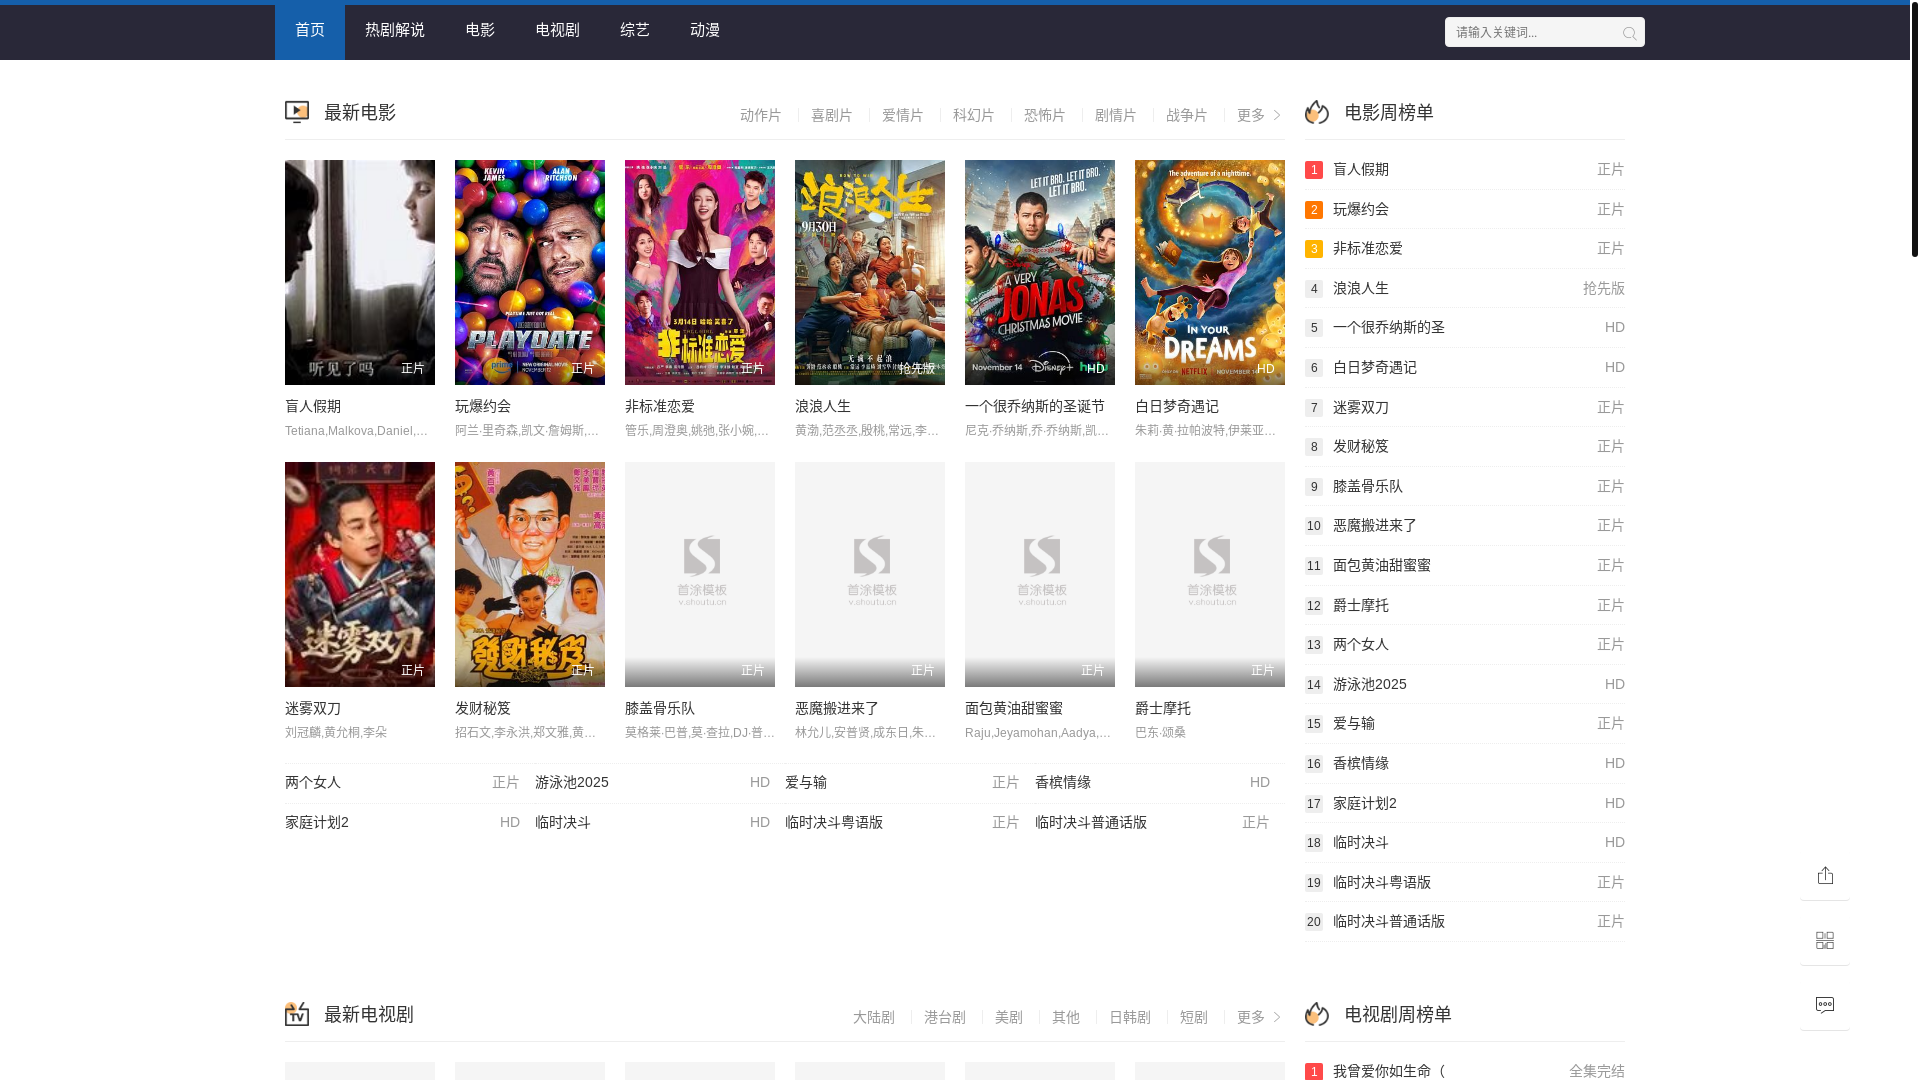The image size is (1920, 1080).
Task: Filter movies by 剧情片
Action: pyautogui.click(x=1116, y=116)
